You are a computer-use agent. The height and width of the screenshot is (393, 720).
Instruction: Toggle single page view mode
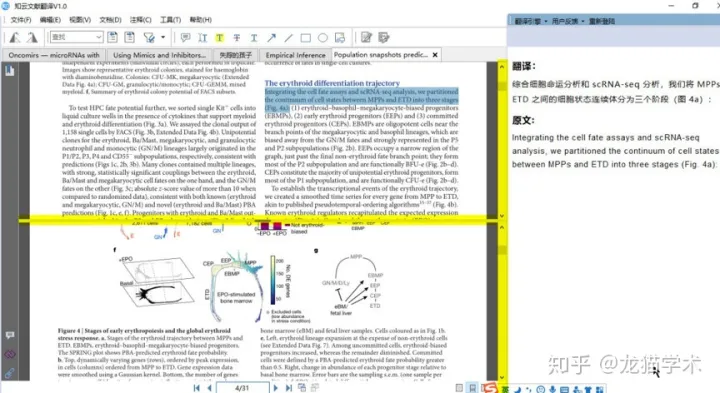click(459, 388)
